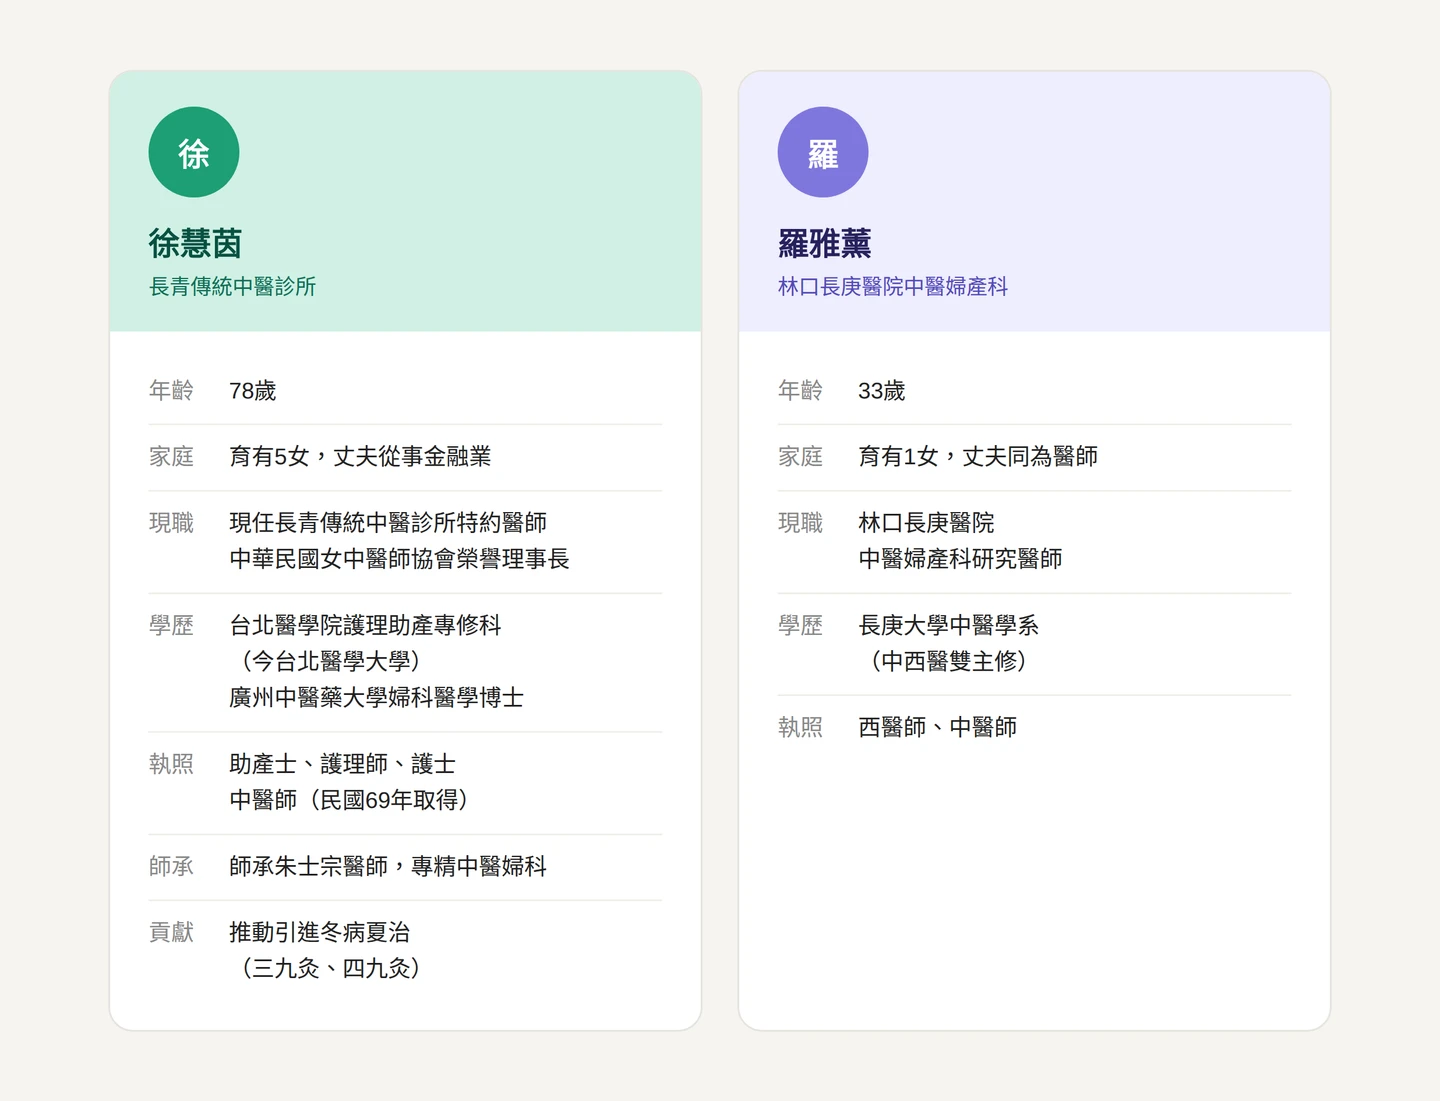The height and width of the screenshot is (1101, 1440).
Task: Click the 78歲 age value
Action: pos(252,391)
